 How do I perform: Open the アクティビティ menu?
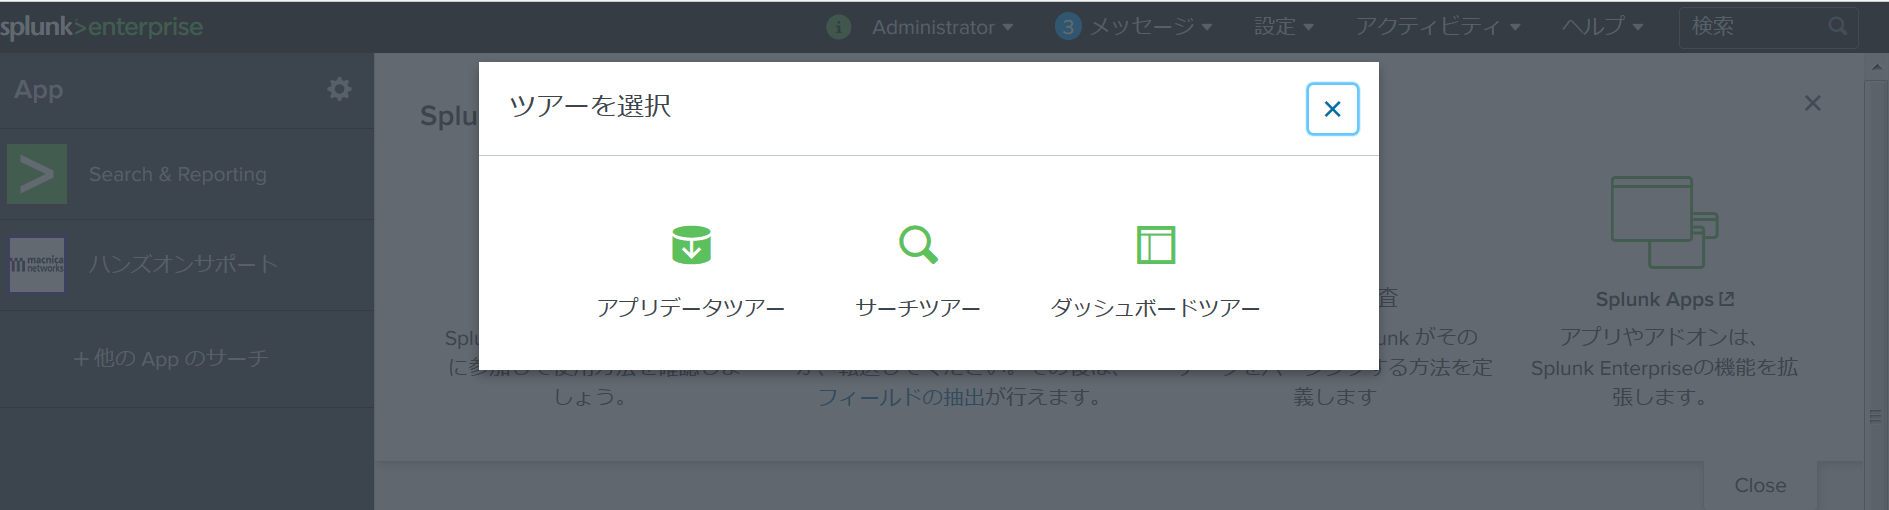pyautogui.click(x=1438, y=27)
